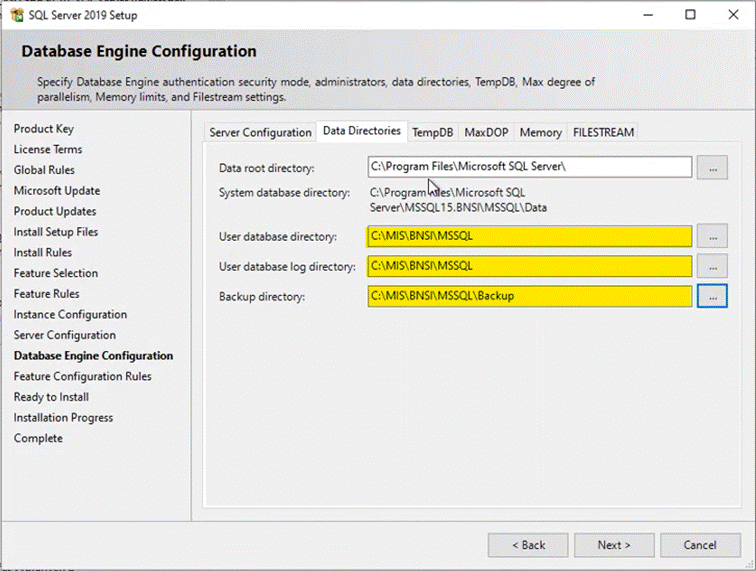
Task: Click the System database directory path text
Action: click(x=458, y=200)
